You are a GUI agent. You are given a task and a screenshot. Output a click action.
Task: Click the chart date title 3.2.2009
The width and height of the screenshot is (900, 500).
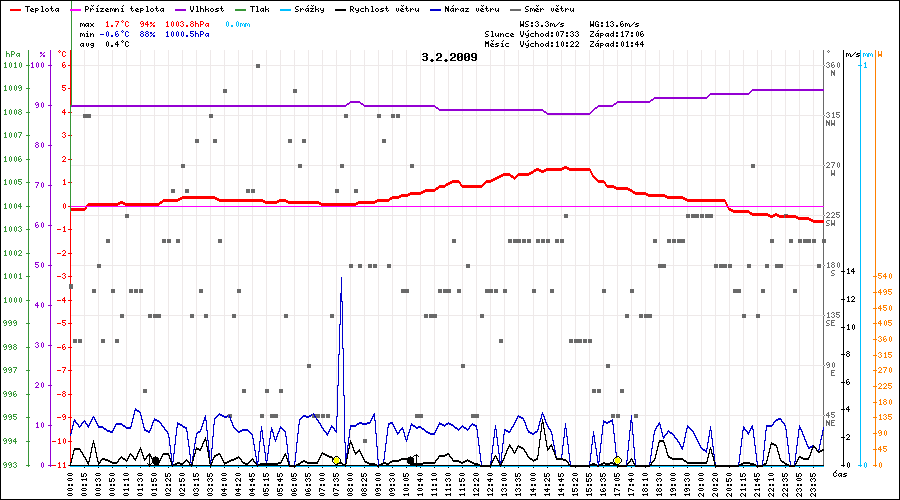(450, 57)
